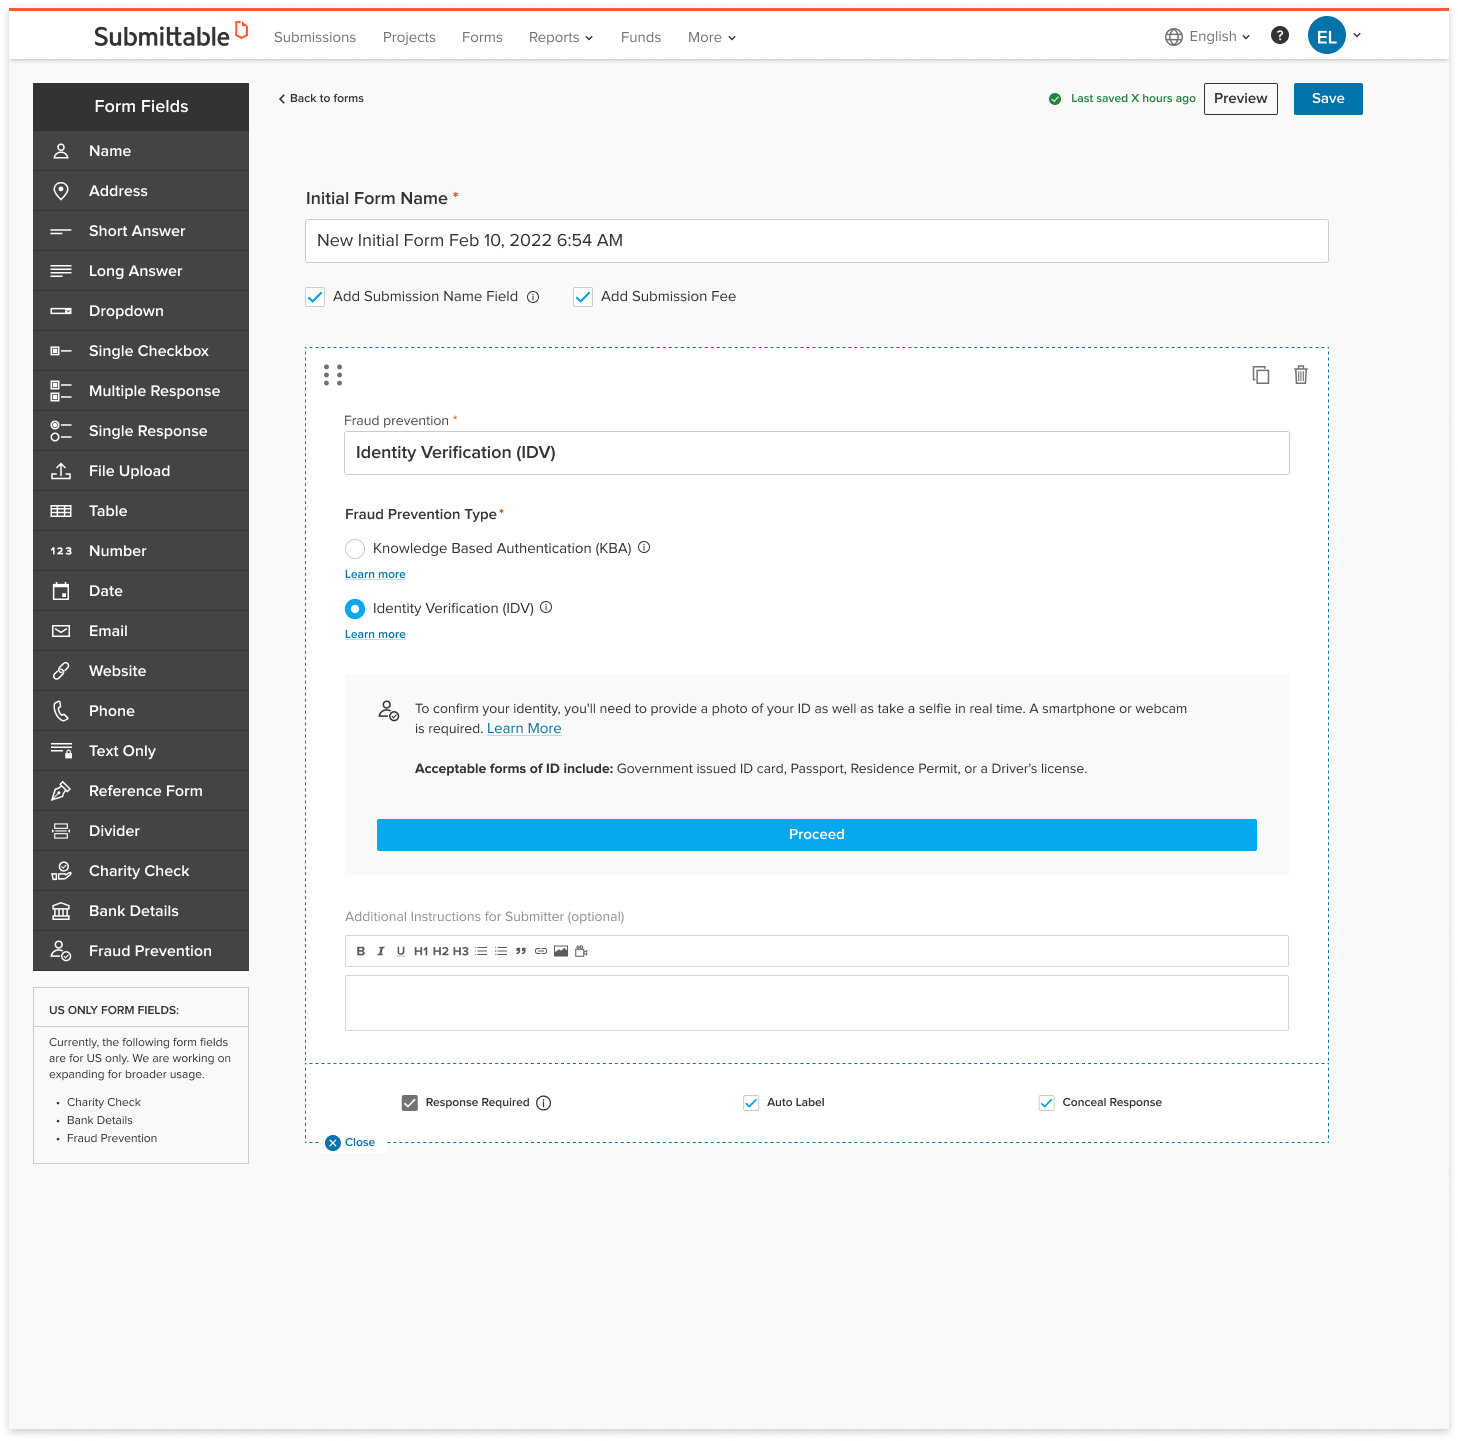The height and width of the screenshot is (1441, 1458).
Task: Open the English language selector
Action: coord(1208,36)
